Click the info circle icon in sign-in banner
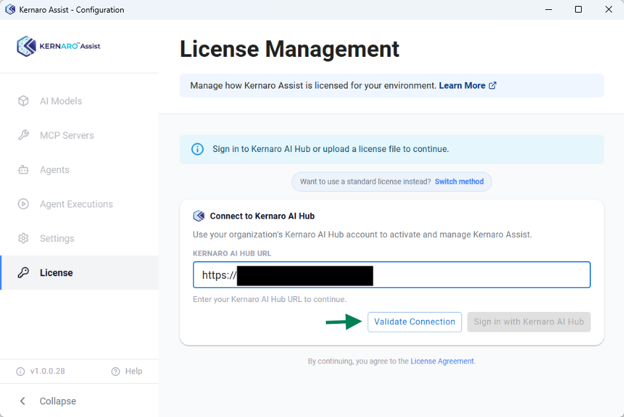Image resolution: width=624 pixels, height=417 pixels. 197,149
